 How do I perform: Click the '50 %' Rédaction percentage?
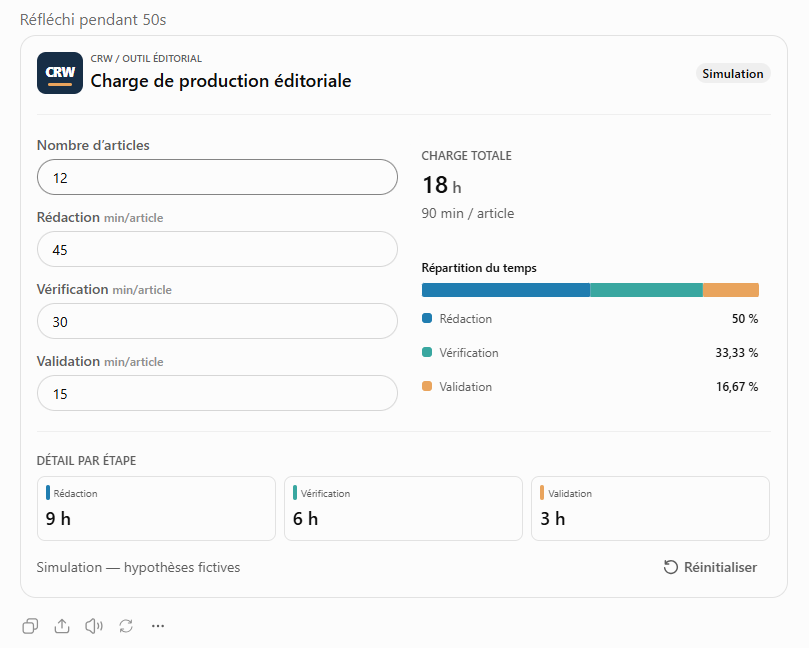coord(745,319)
